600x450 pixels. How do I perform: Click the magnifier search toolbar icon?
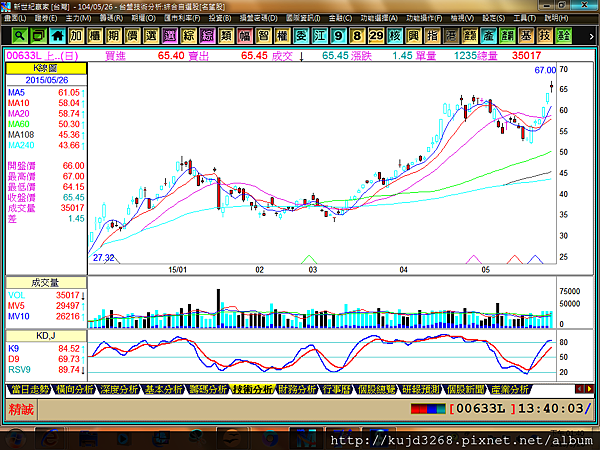[x=20, y=36]
